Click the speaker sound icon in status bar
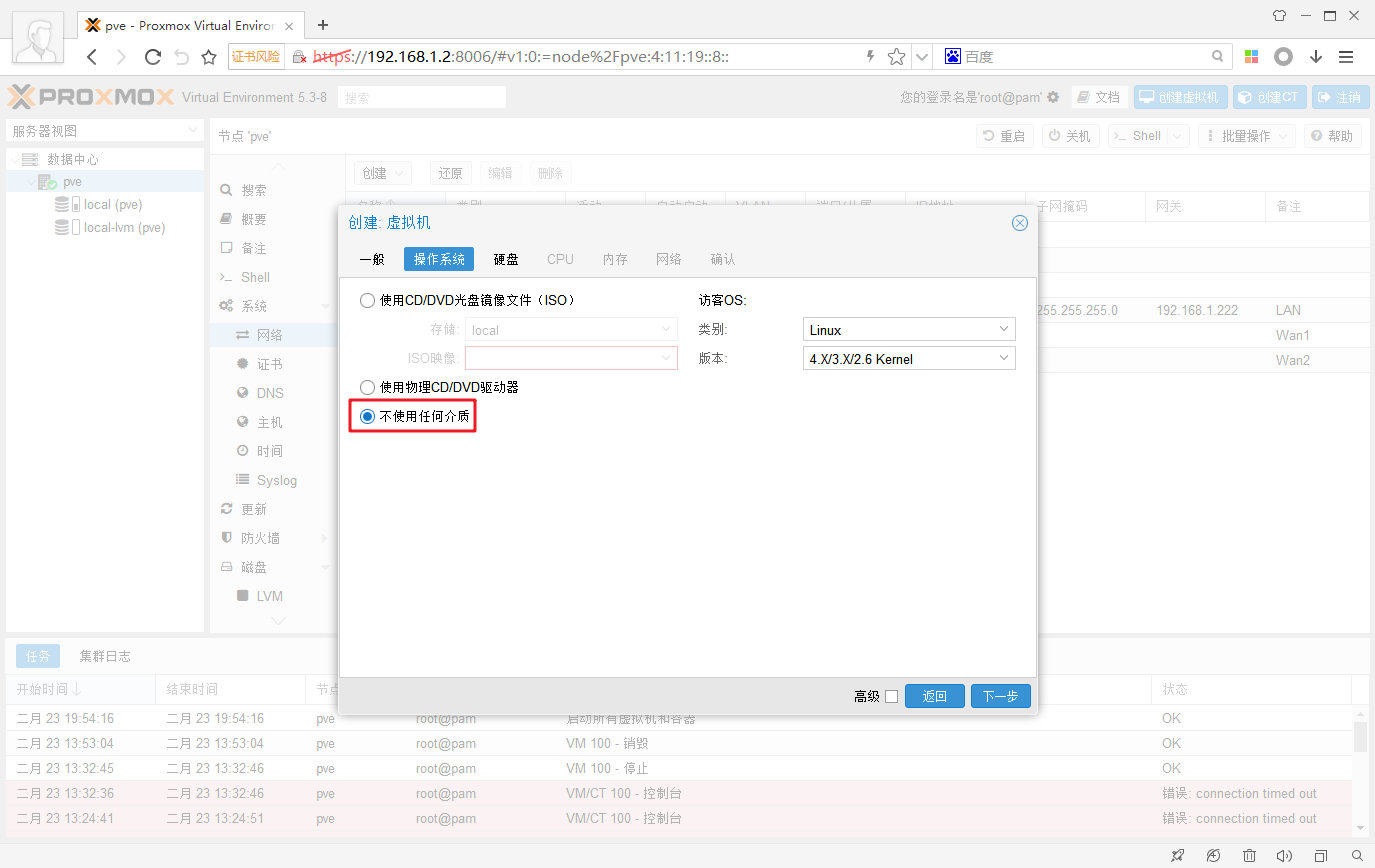Image resolution: width=1375 pixels, height=868 pixels. coord(1285,856)
